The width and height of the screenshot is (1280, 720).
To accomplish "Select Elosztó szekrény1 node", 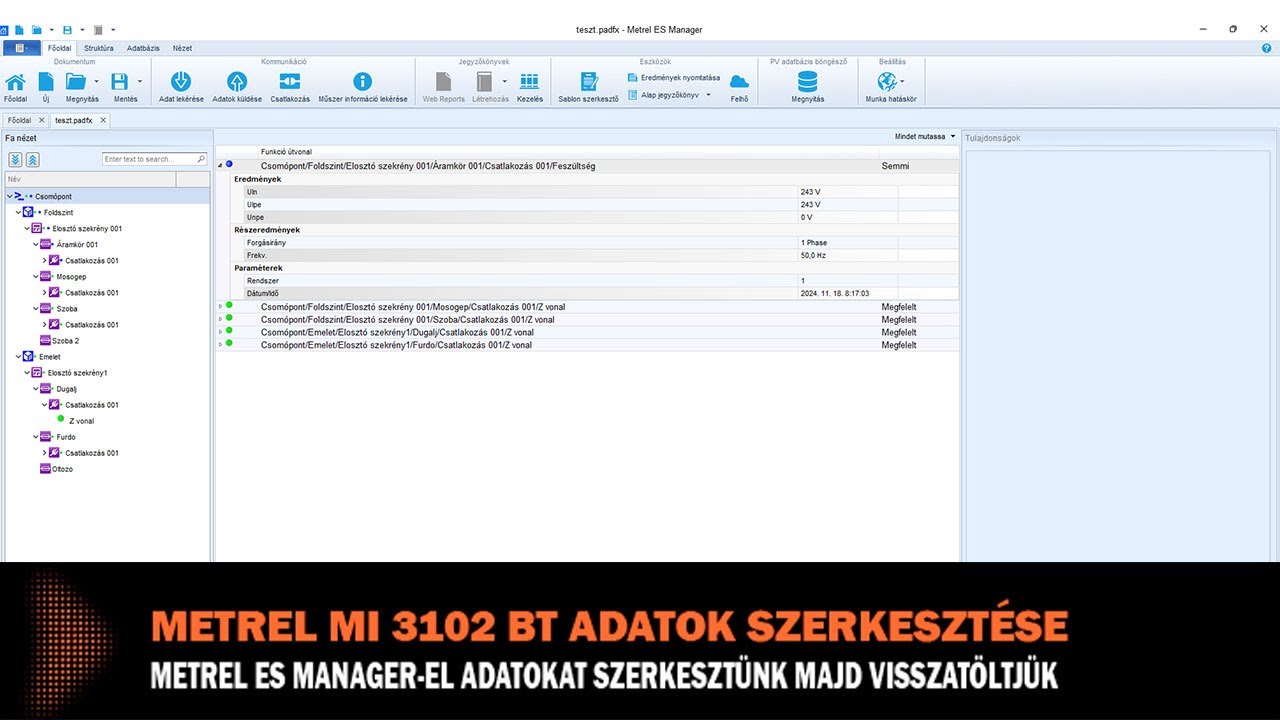I will click(77, 373).
